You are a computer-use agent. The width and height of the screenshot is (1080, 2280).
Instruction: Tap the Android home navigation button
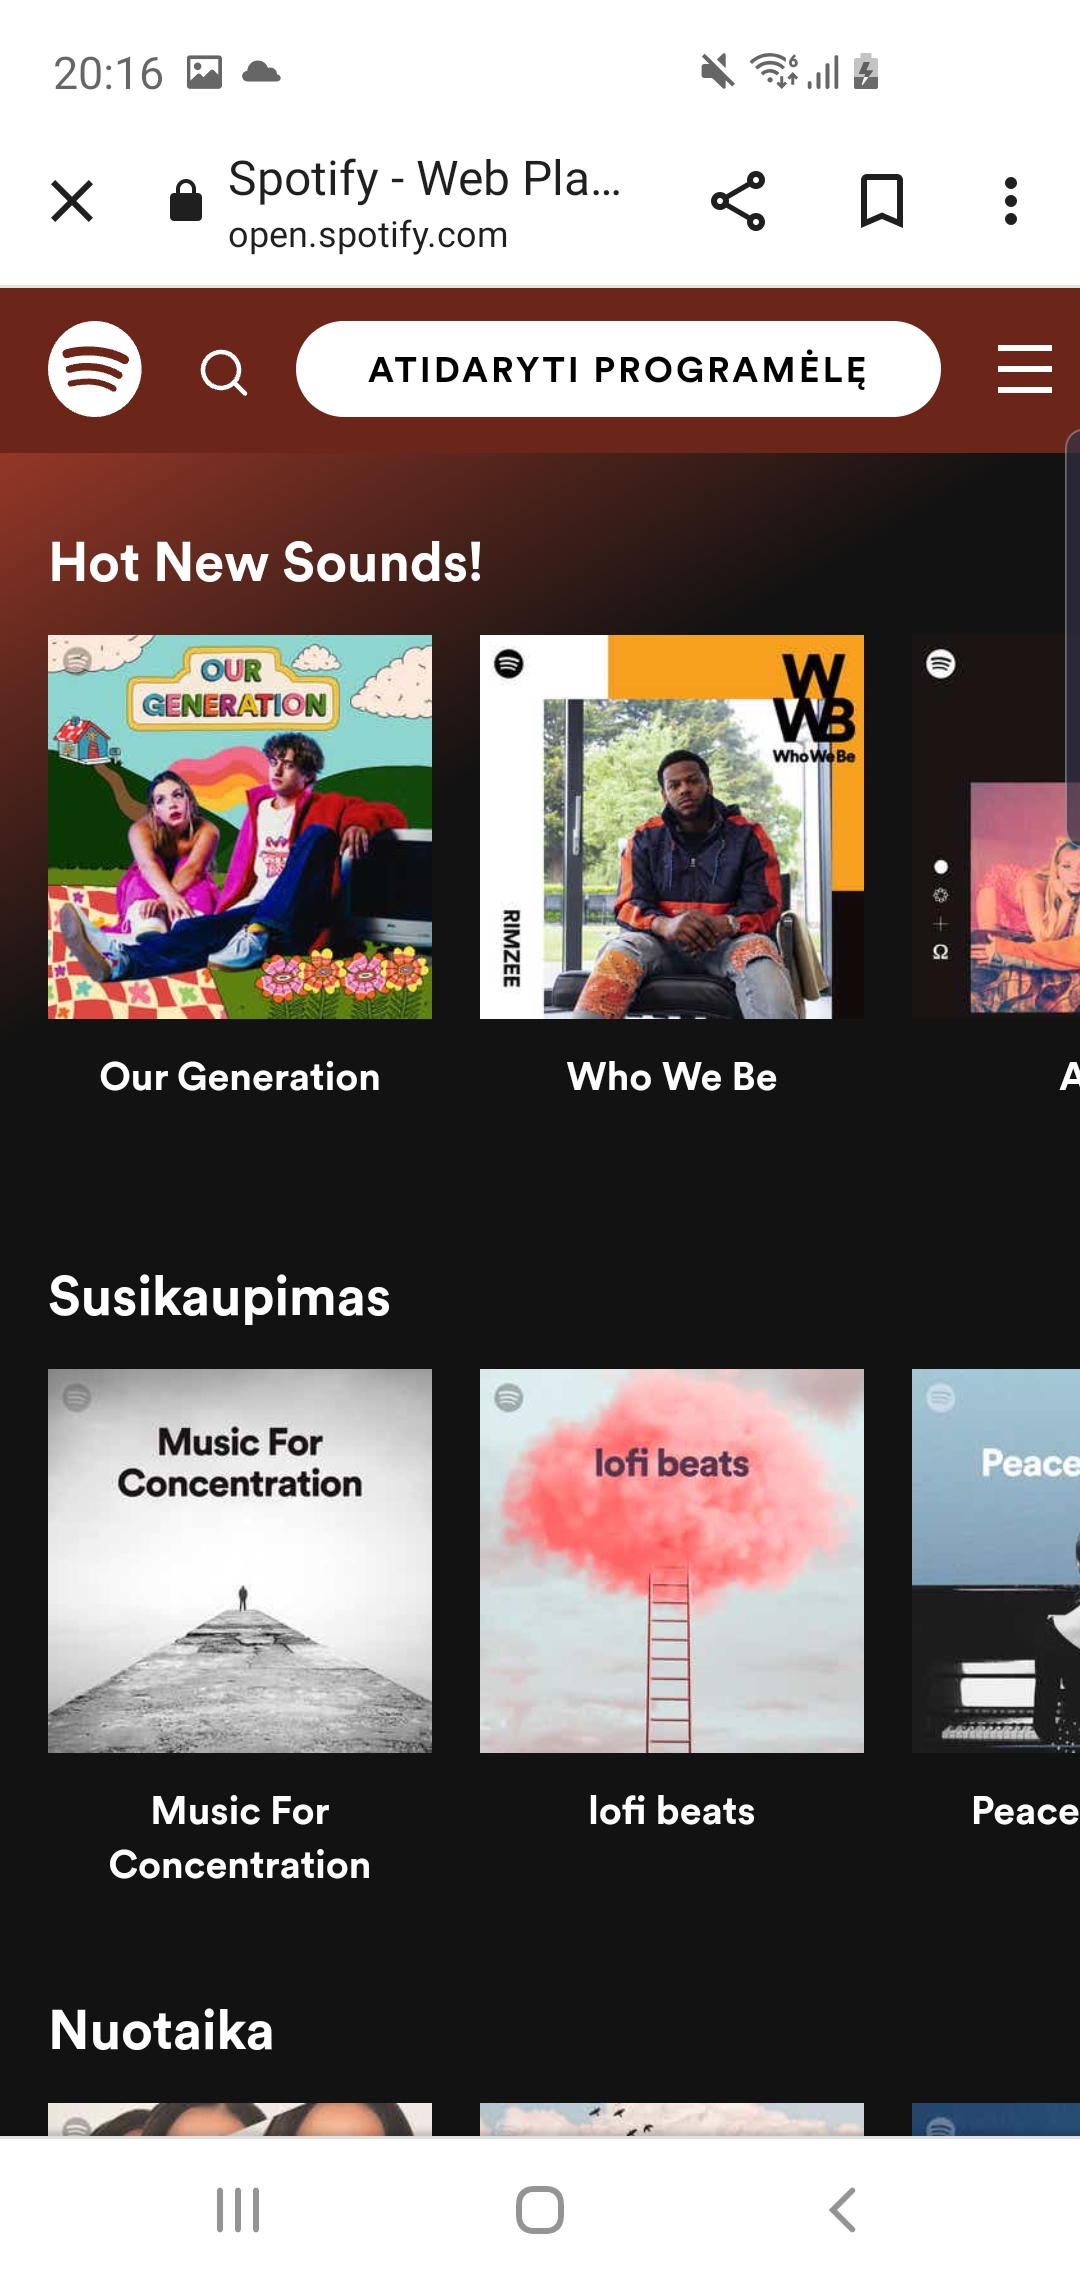[x=540, y=2210]
